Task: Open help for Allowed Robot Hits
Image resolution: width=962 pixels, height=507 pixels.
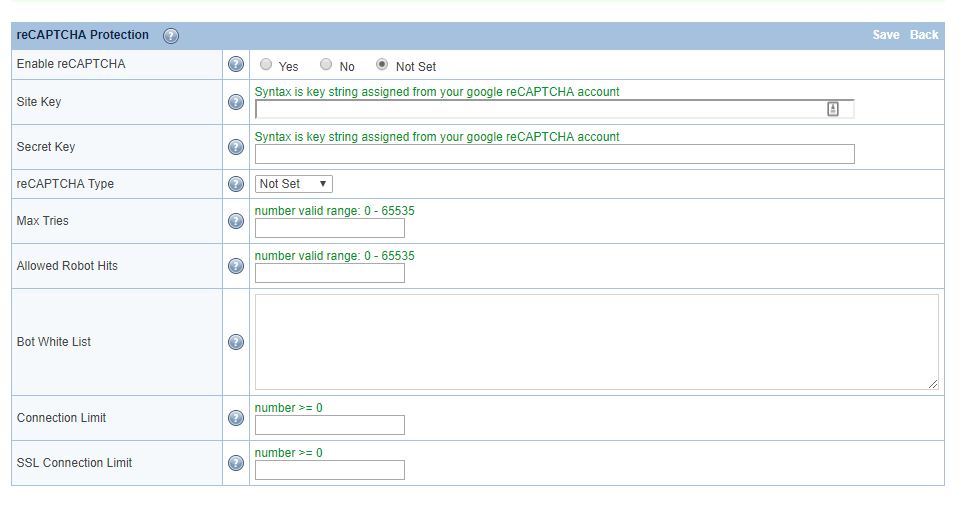Action: click(x=236, y=266)
